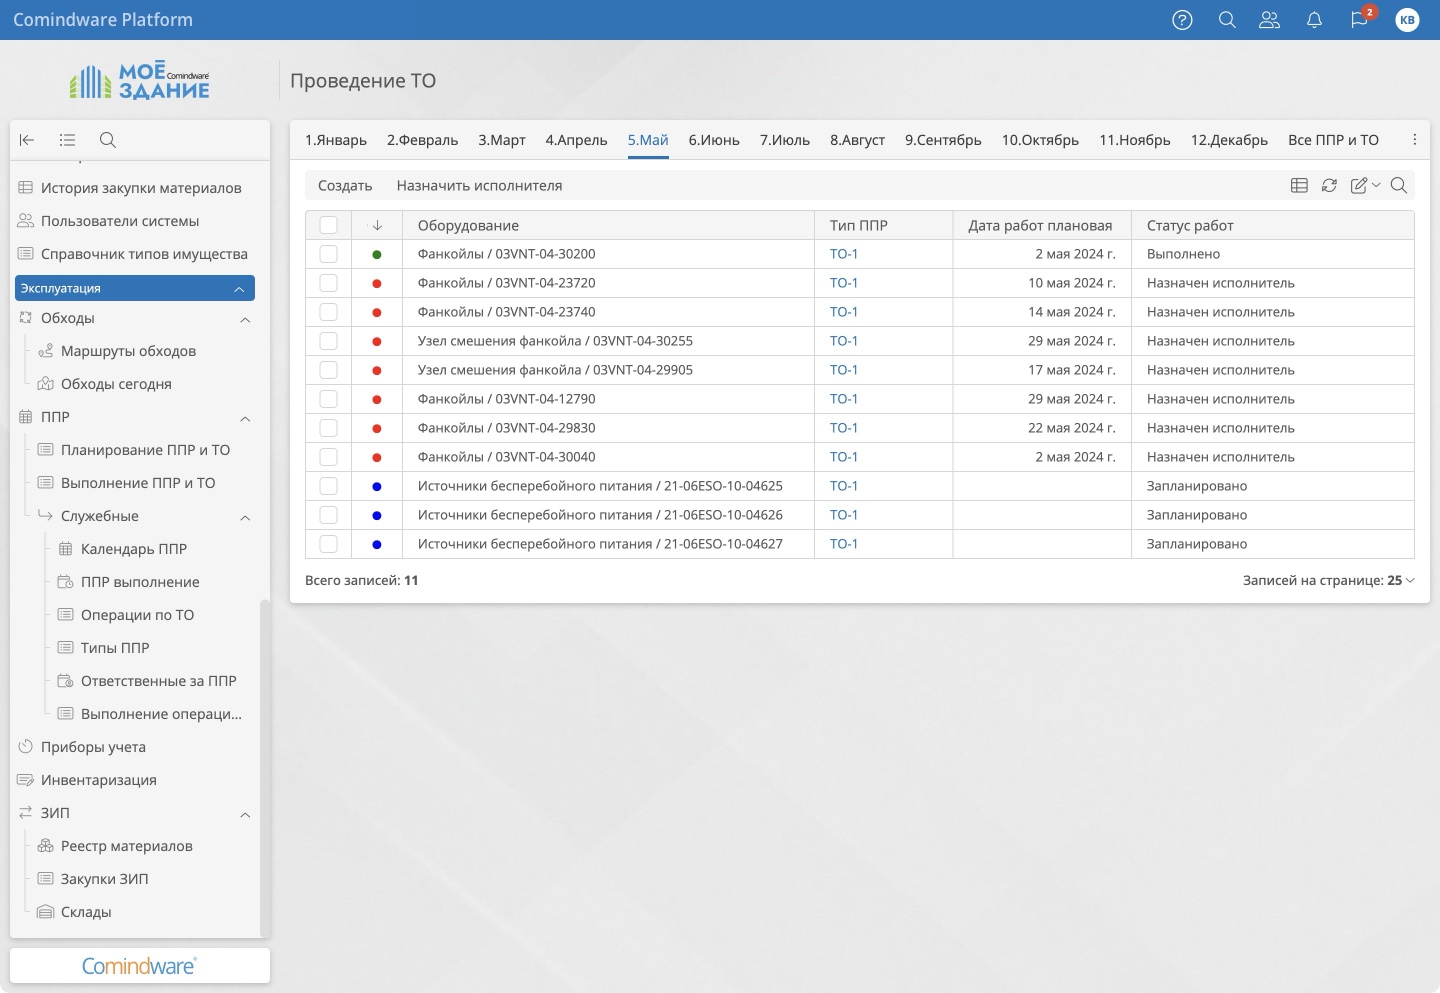
Task: Check row ending 21-06ESO-10-04627
Action: pyautogui.click(x=328, y=544)
